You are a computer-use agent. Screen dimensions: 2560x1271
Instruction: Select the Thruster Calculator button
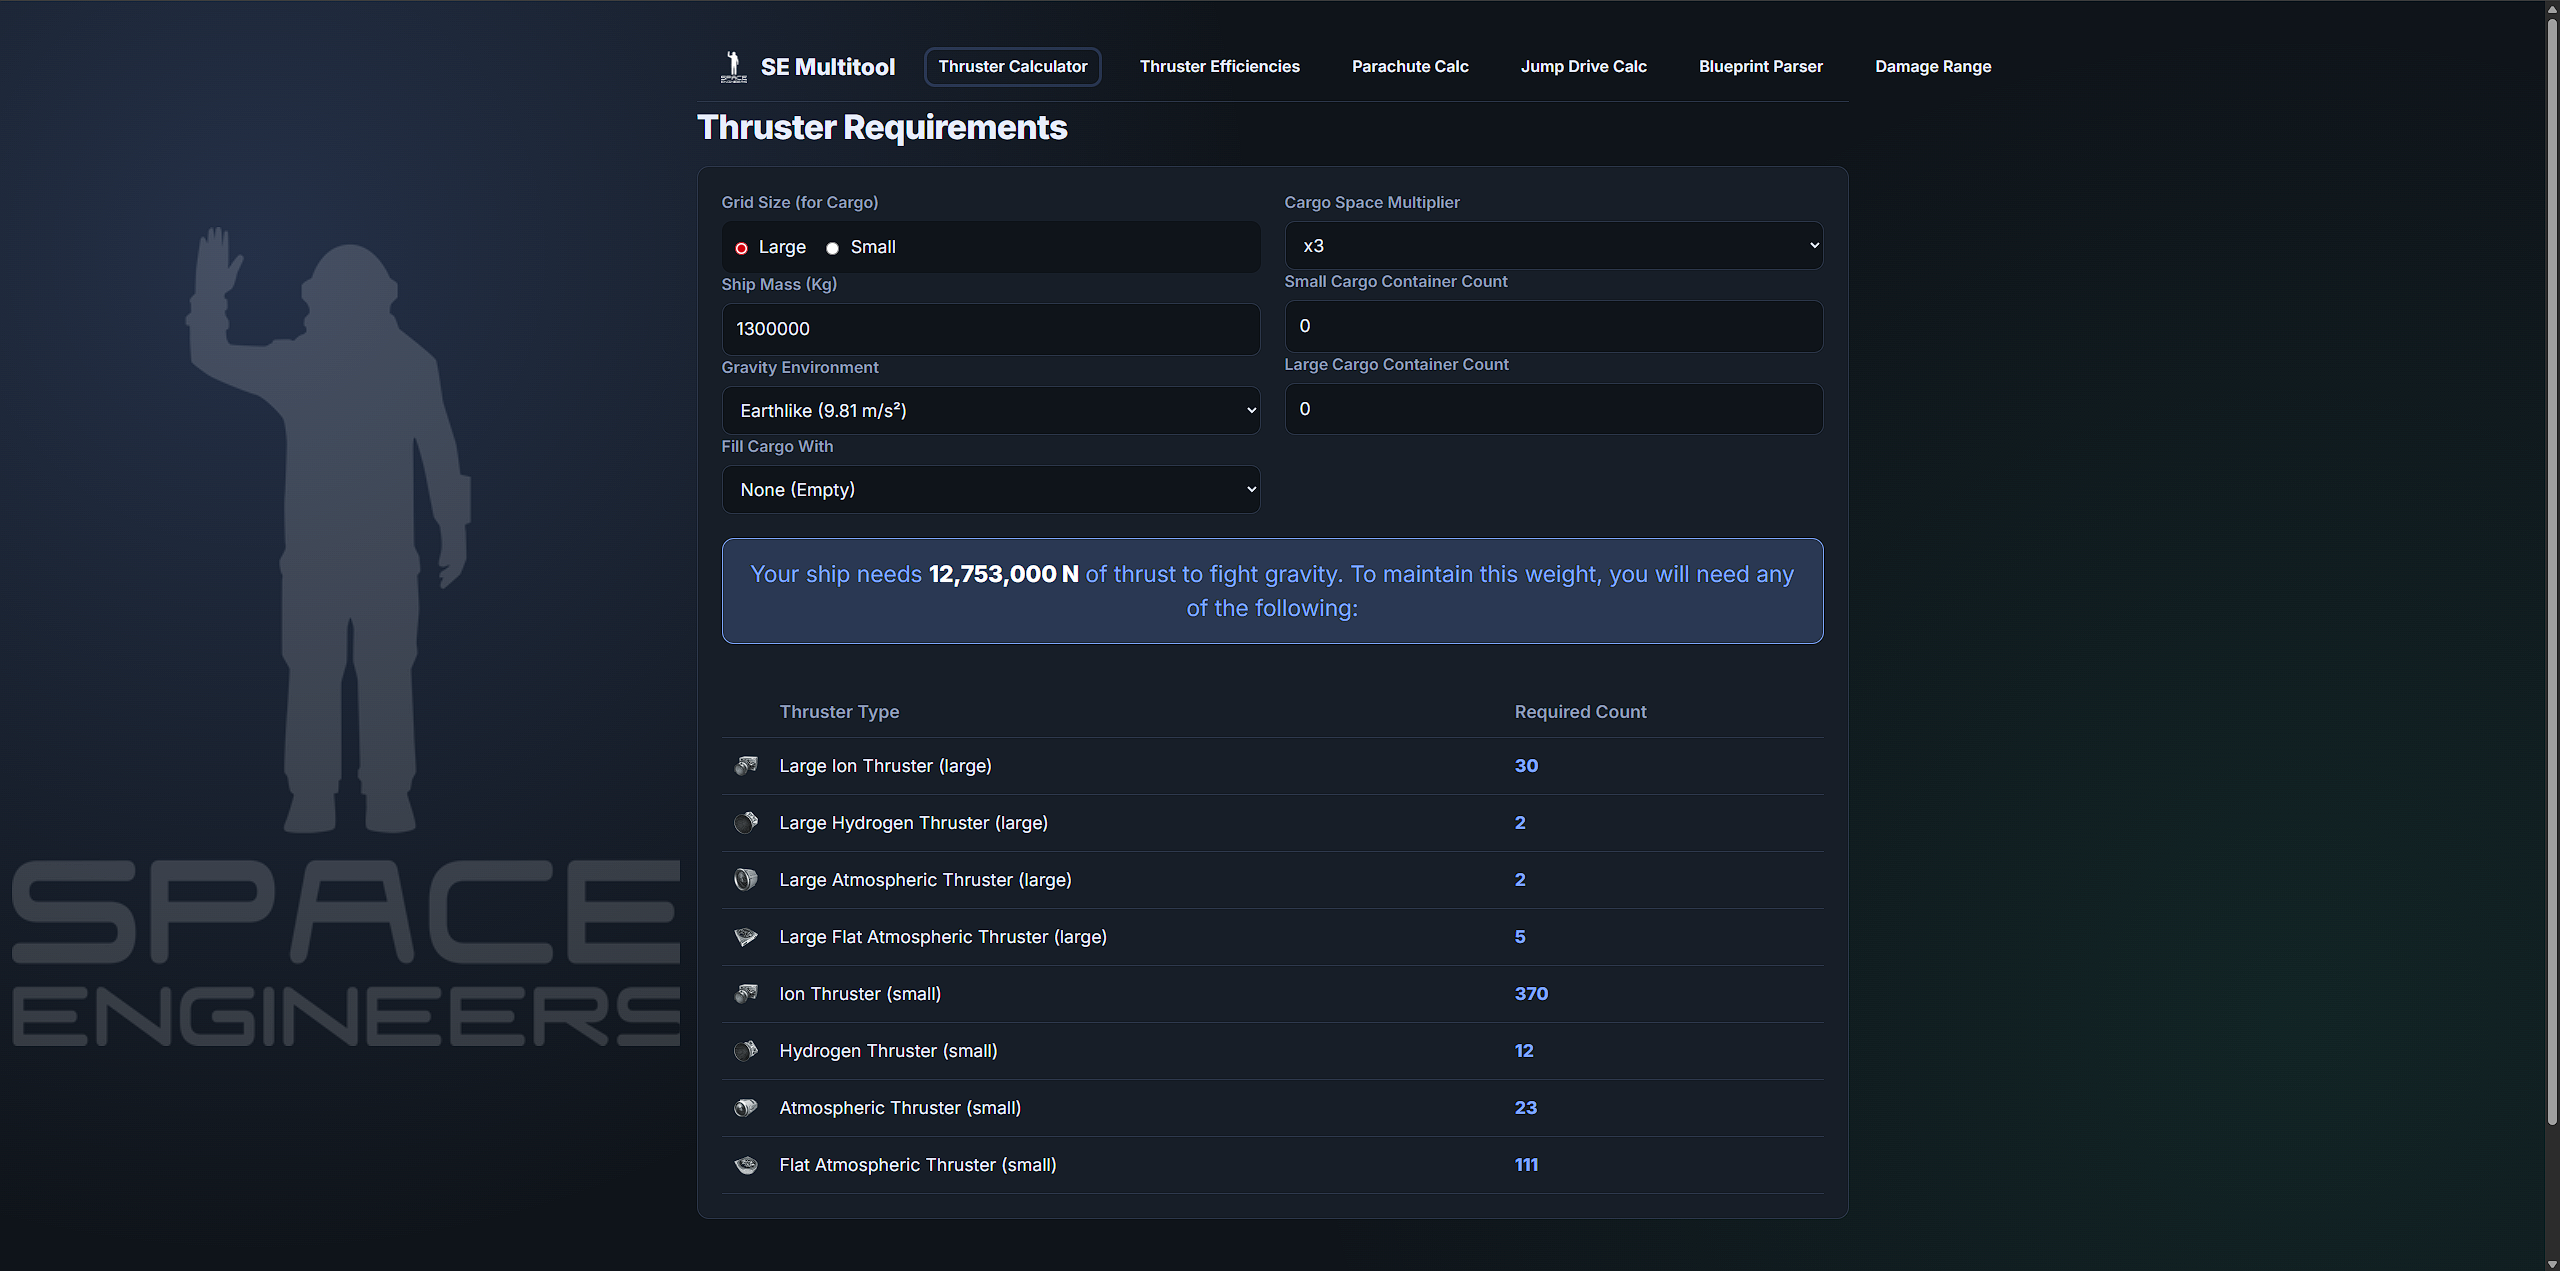tap(1012, 66)
